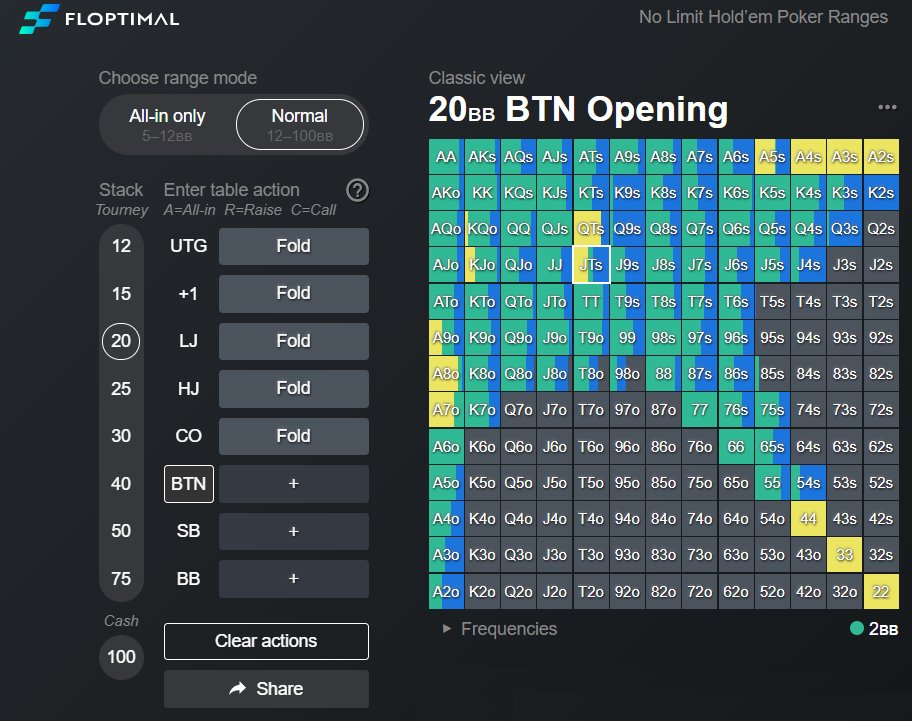This screenshot has height=721, width=912.
Task: Click the AA hand cell
Action: pyautogui.click(x=446, y=157)
